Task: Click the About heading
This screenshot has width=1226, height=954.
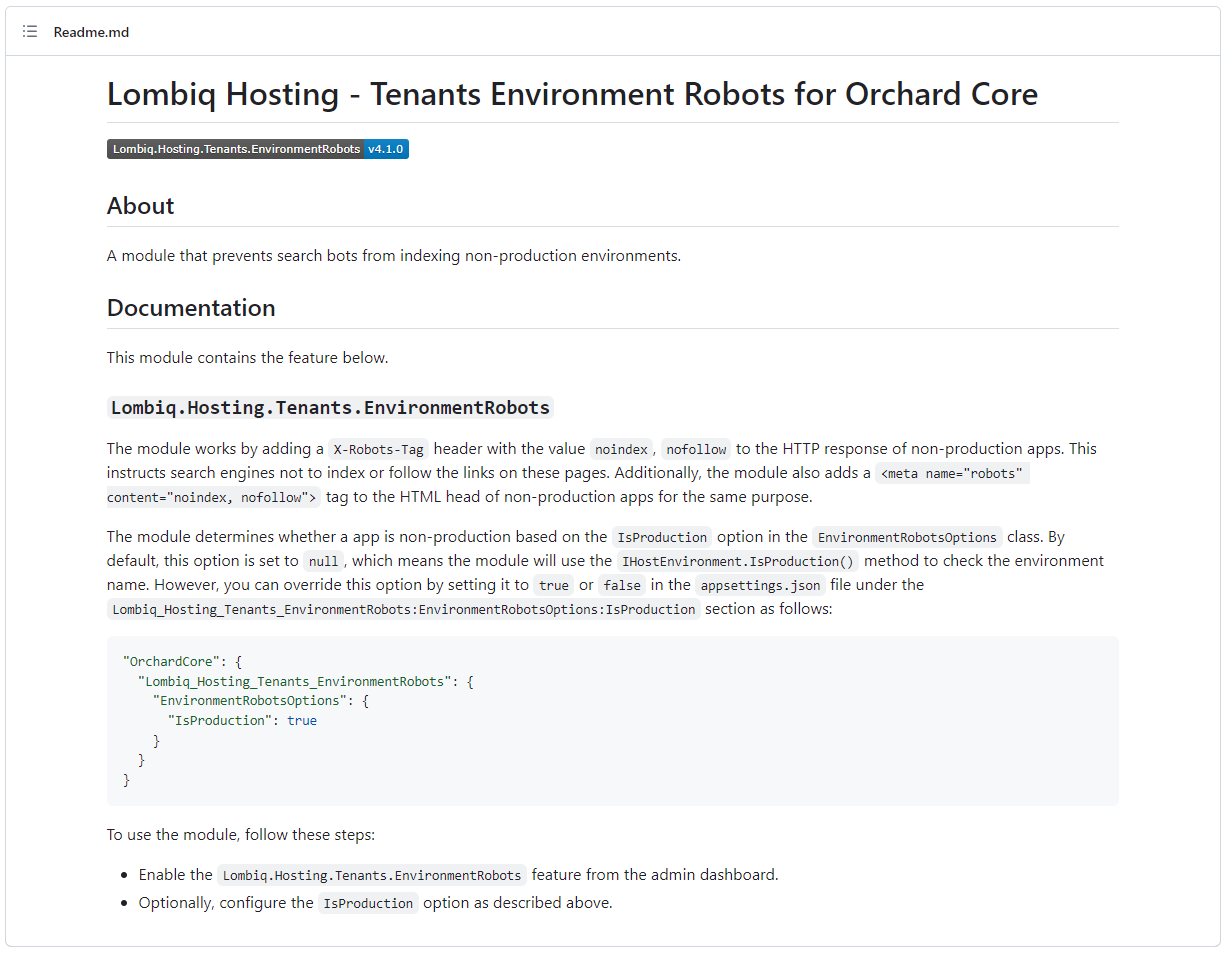Action: point(141,206)
